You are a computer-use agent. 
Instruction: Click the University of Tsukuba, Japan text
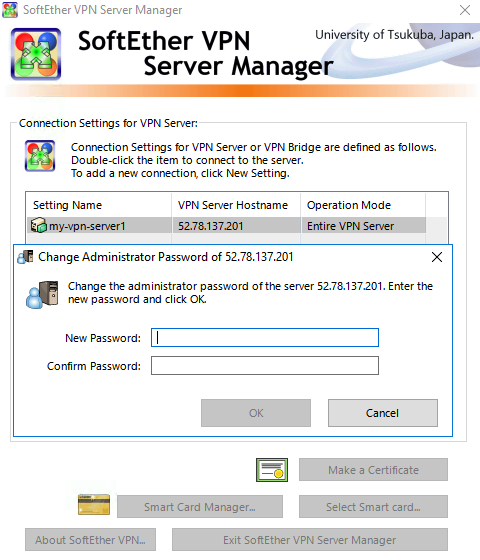tap(394, 35)
